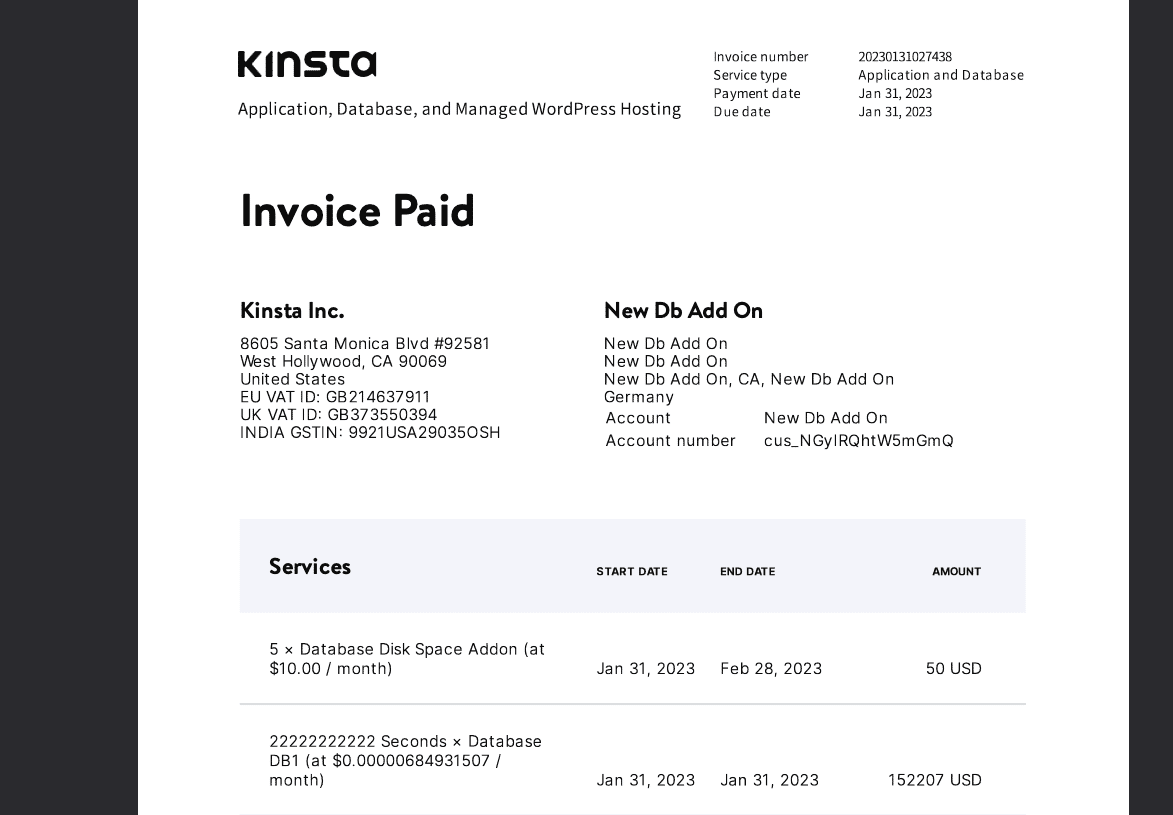Click the EU VAT ID GB214637911
This screenshot has height=815, width=1173.
point(334,397)
